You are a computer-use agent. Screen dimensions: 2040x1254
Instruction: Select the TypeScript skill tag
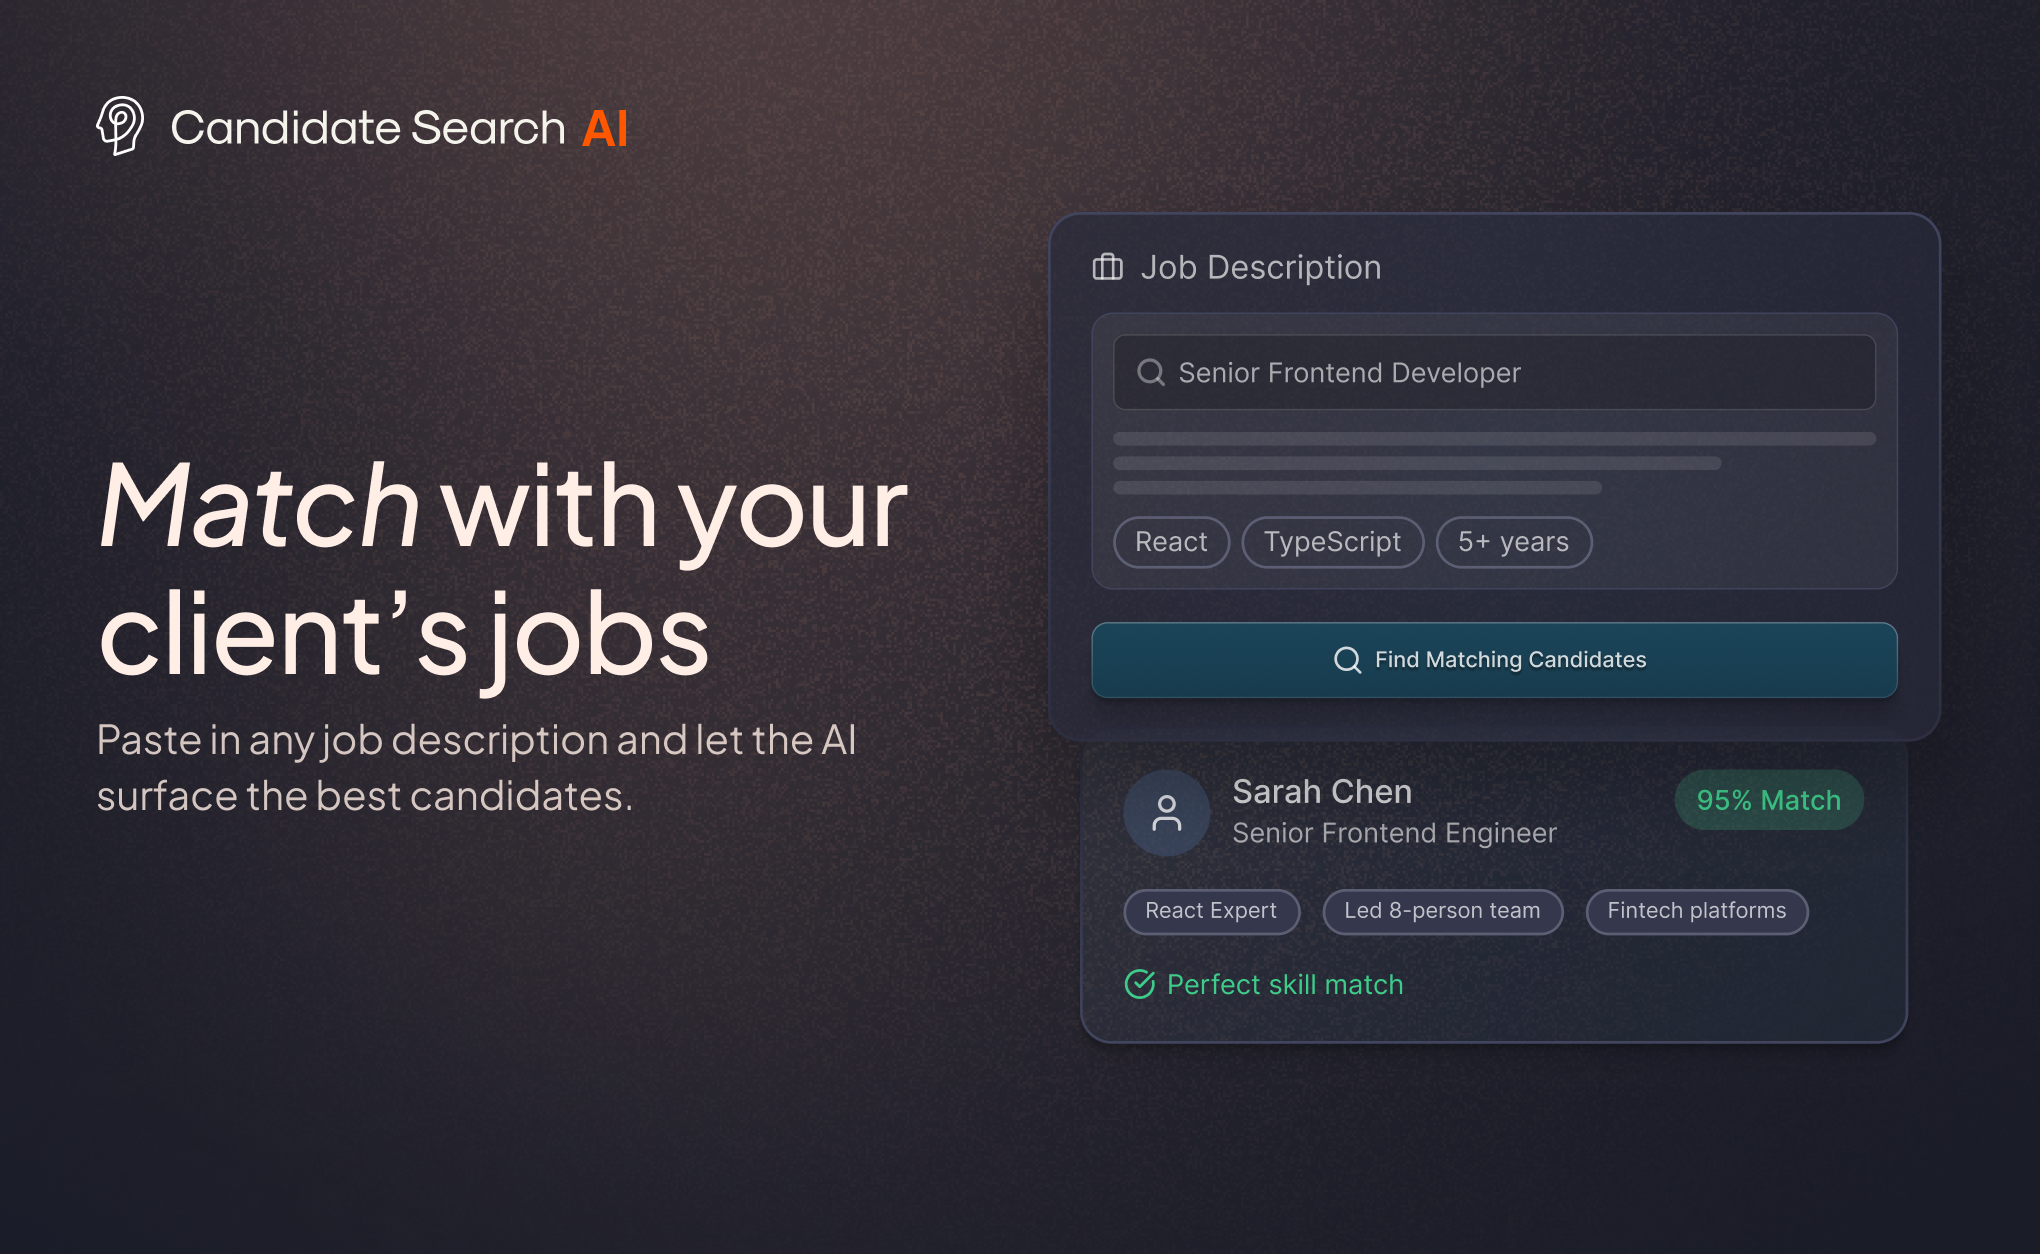[1332, 542]
